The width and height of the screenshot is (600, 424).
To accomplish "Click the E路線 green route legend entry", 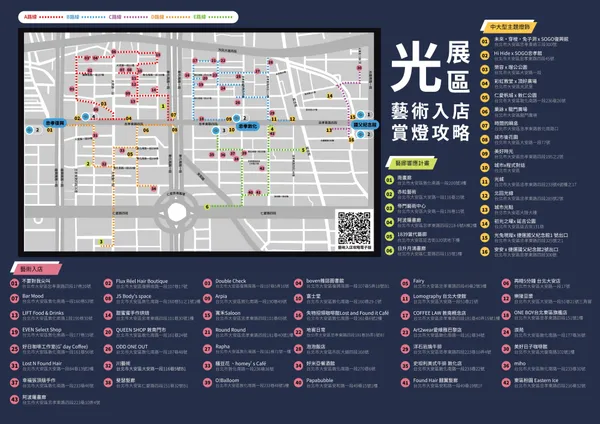I will pyautogui.click(x=213, y=17).
